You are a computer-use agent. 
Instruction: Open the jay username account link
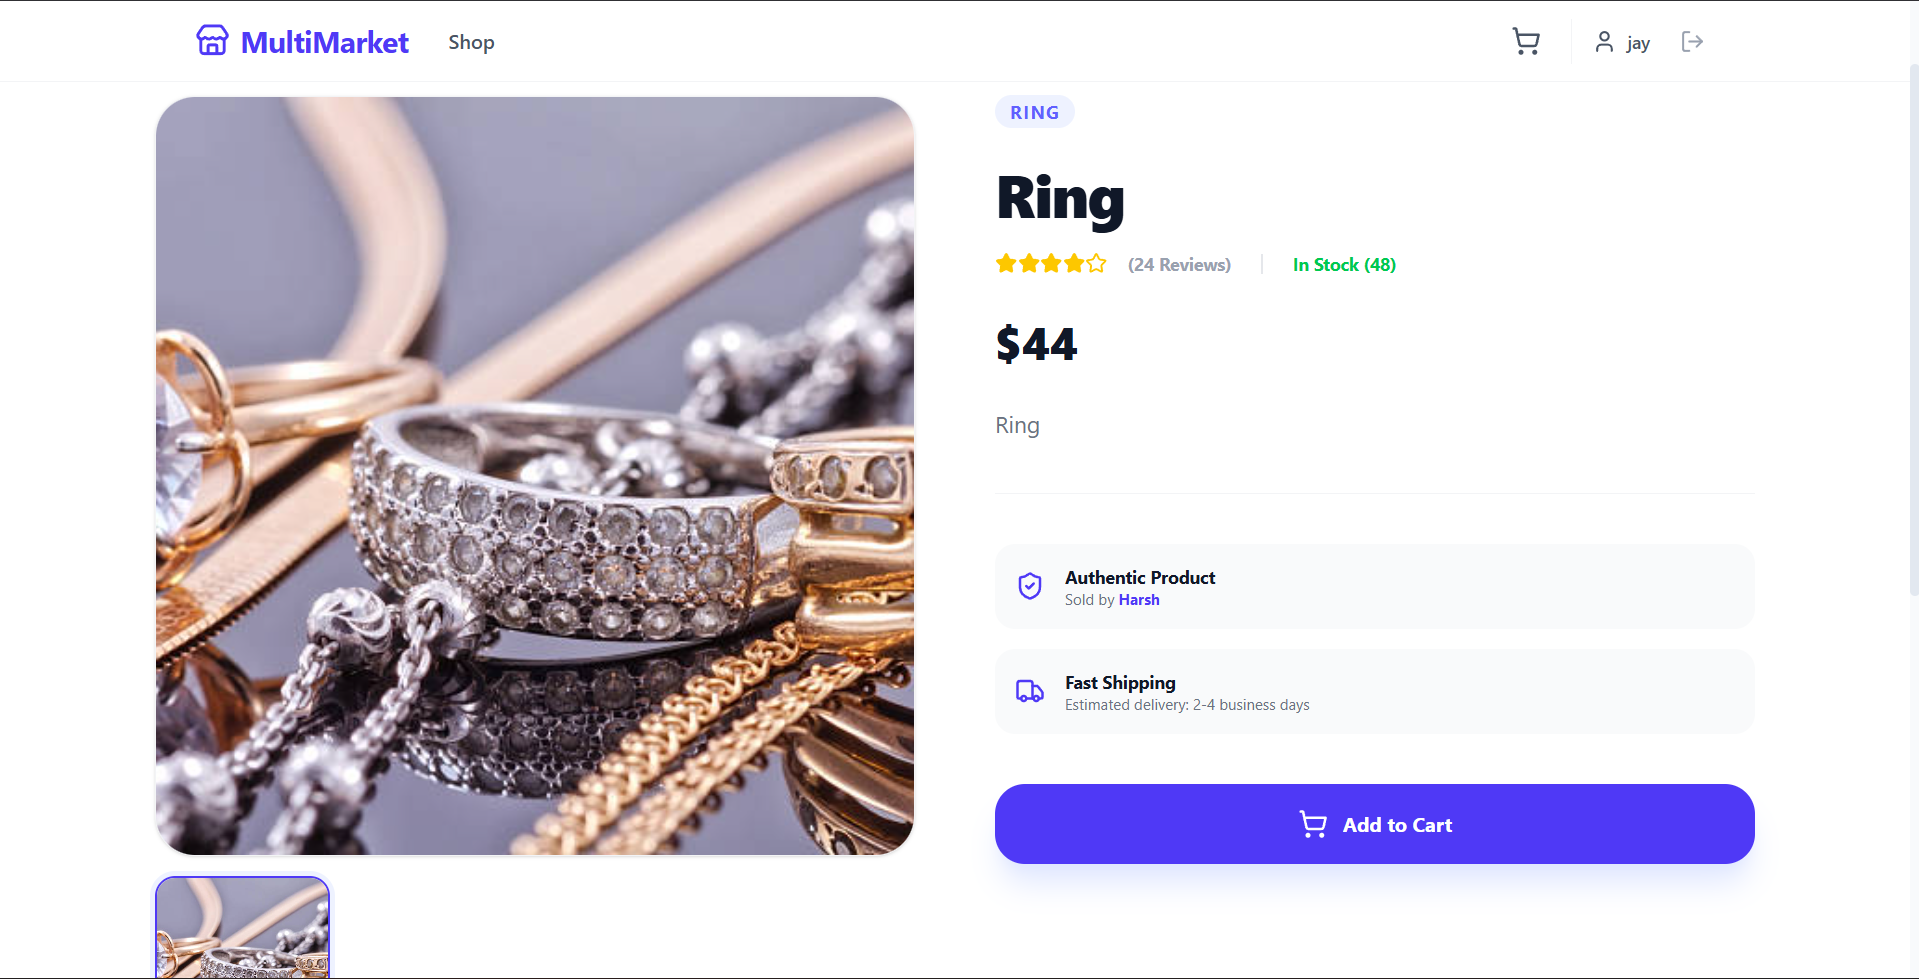[1638, 43]
